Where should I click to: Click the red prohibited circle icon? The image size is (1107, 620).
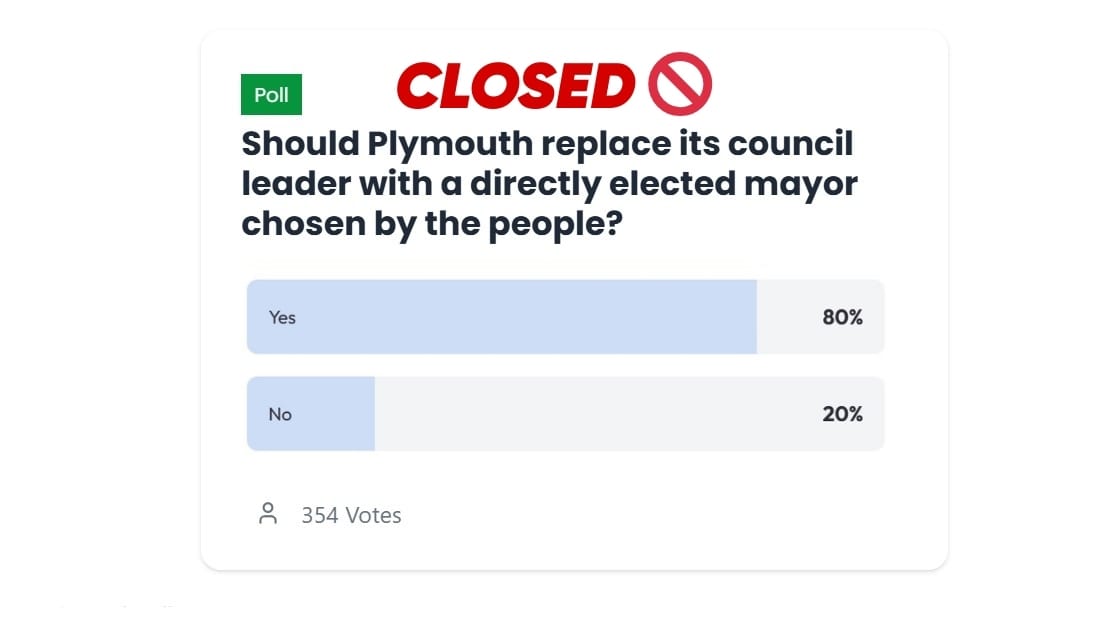(x=680, y=83)
